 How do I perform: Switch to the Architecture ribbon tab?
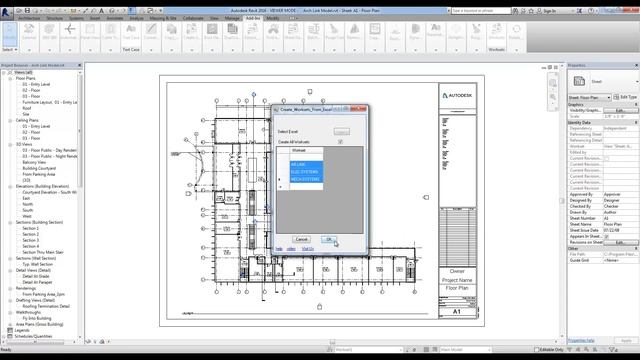[29, 18]
